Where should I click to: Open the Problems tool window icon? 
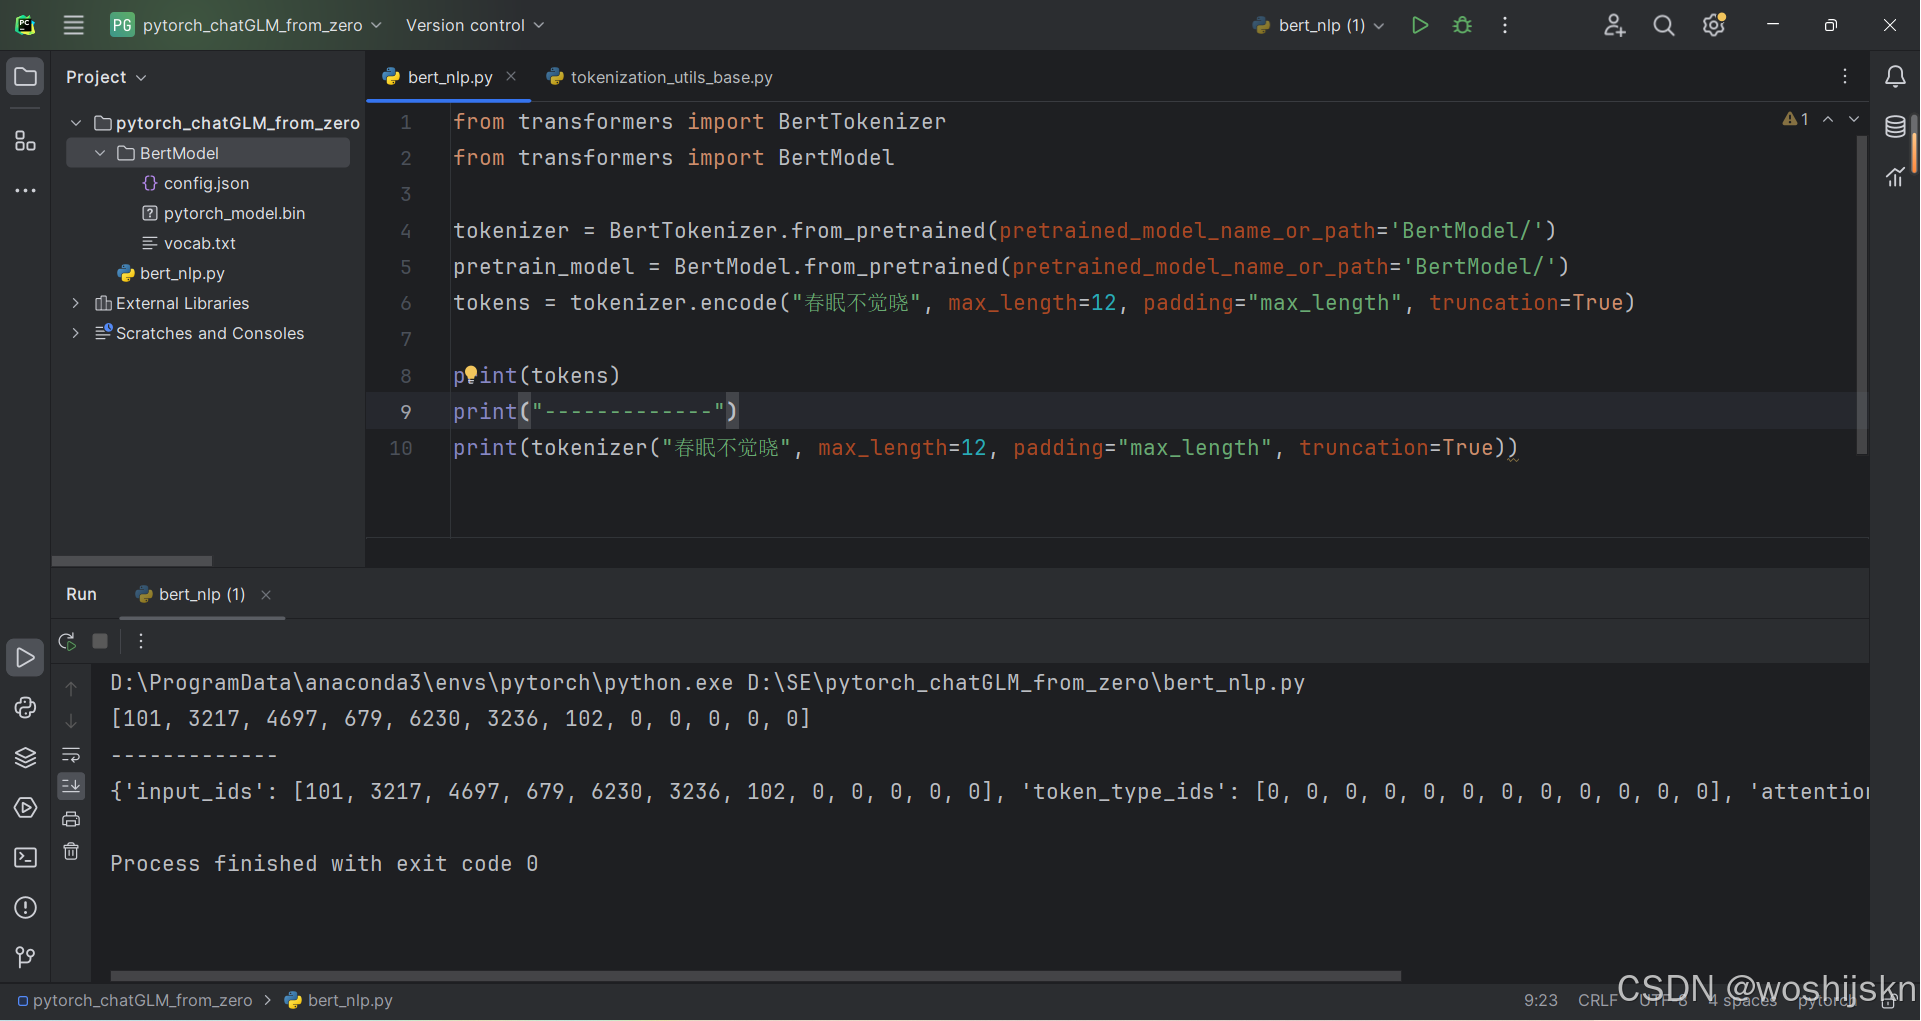tap(25, 908)
